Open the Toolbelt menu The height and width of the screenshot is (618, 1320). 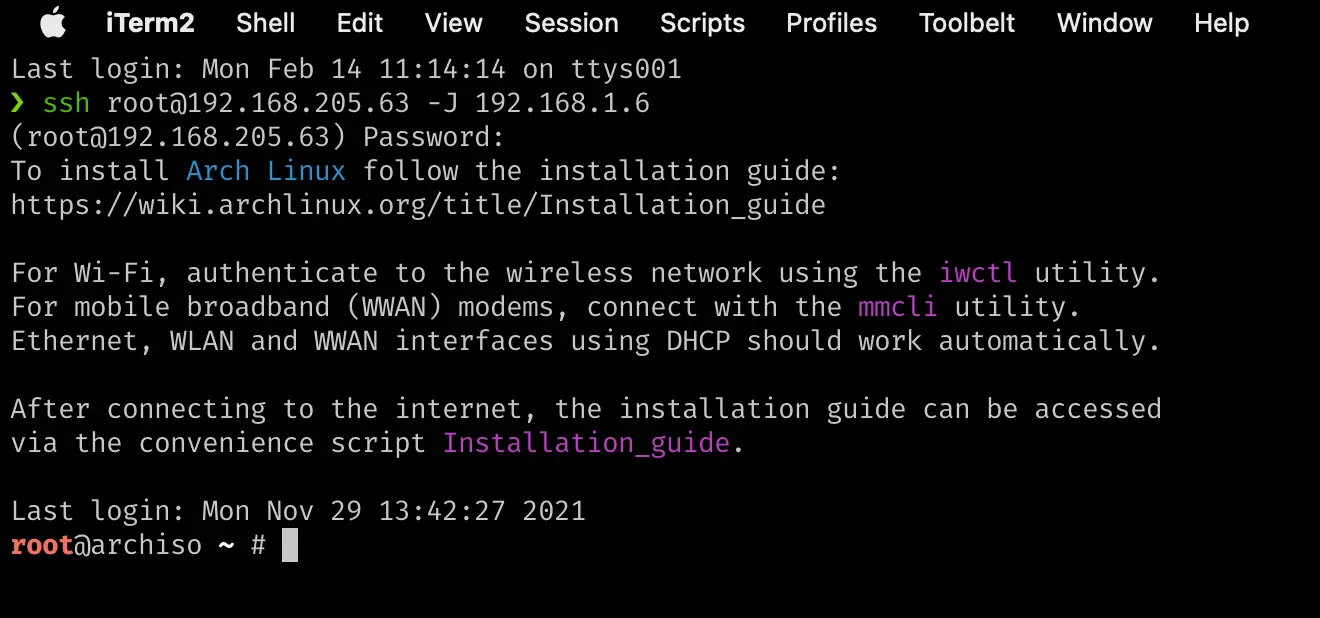(966, 22)
